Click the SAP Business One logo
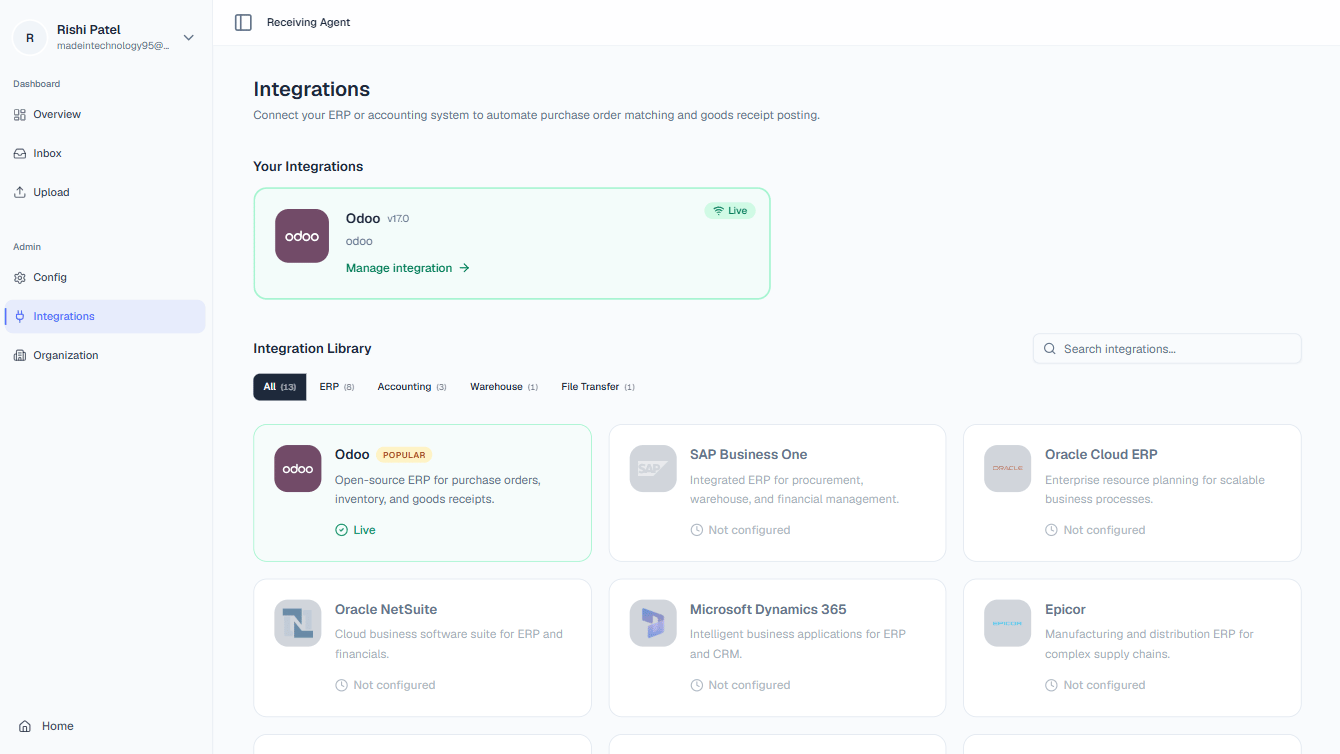 pyautogui.click(x=653, y=468)
